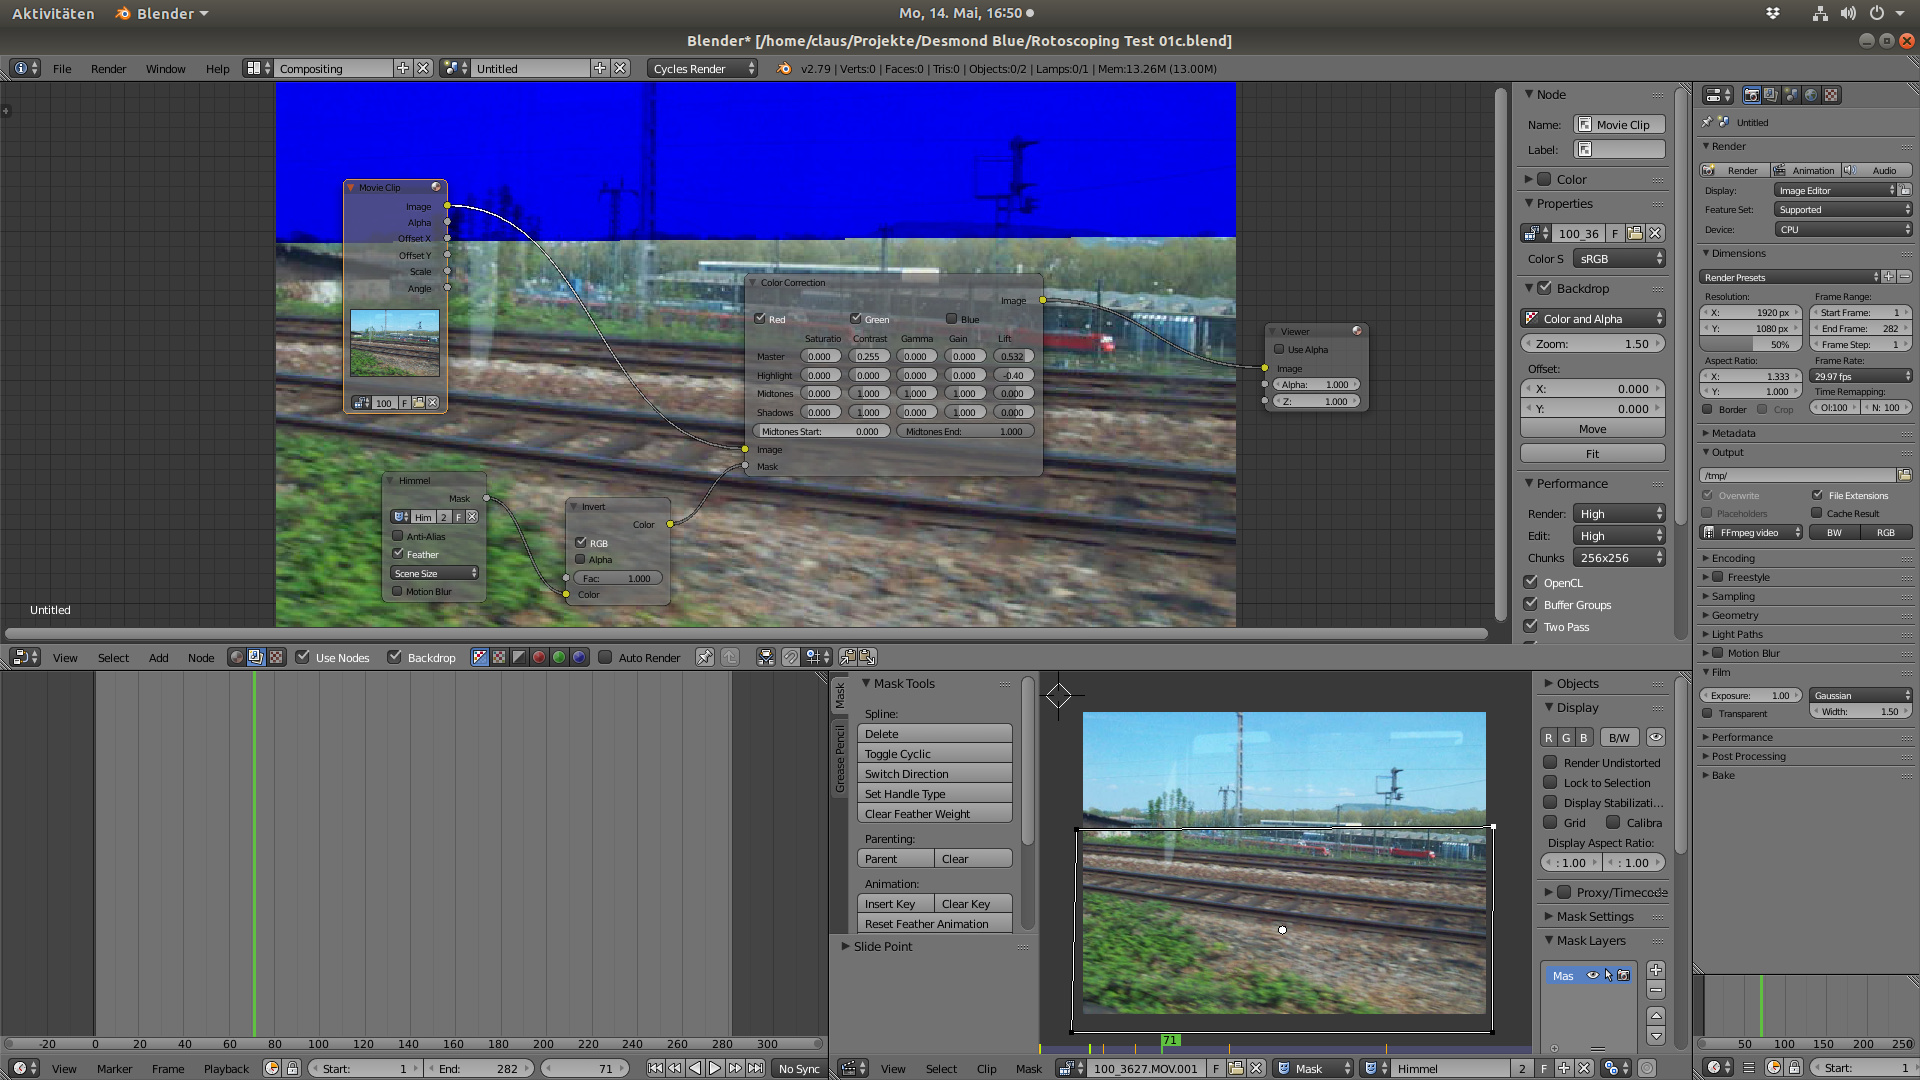Toggle Backdrop checkbox in node header
1920x1080 pixels.
tap(394, 657)
